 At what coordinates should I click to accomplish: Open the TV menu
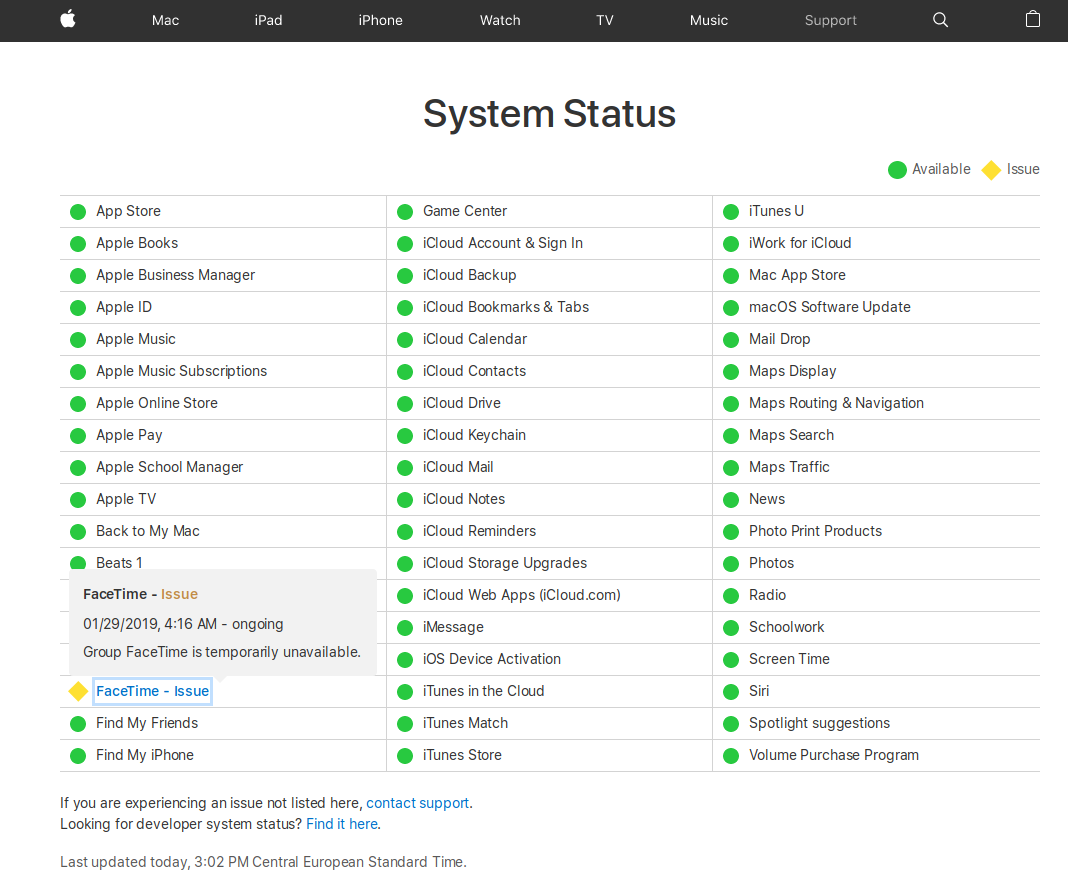pos(605,20)
